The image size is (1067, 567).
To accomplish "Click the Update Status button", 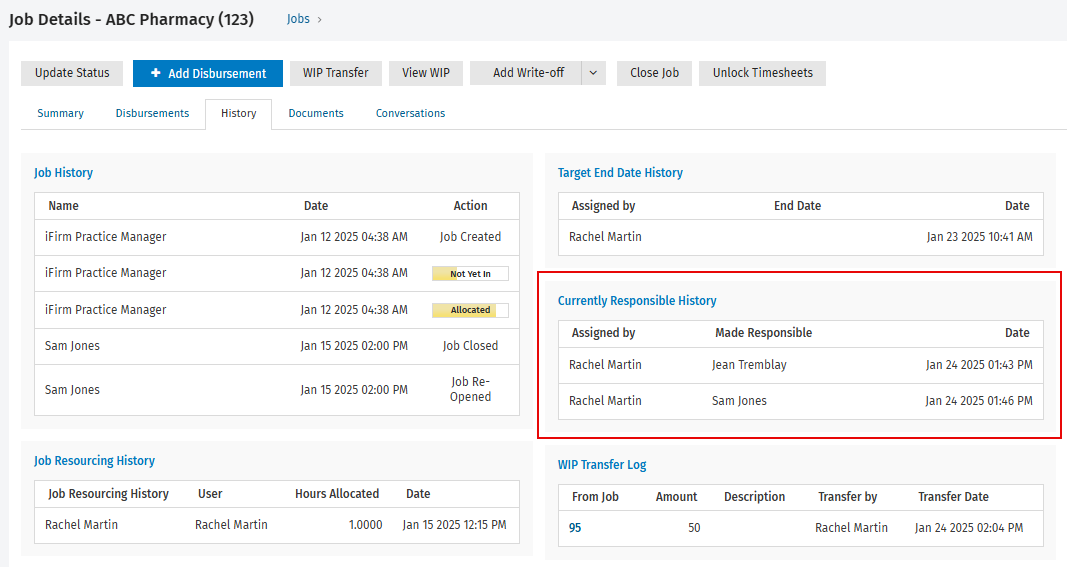I will 72,73.
